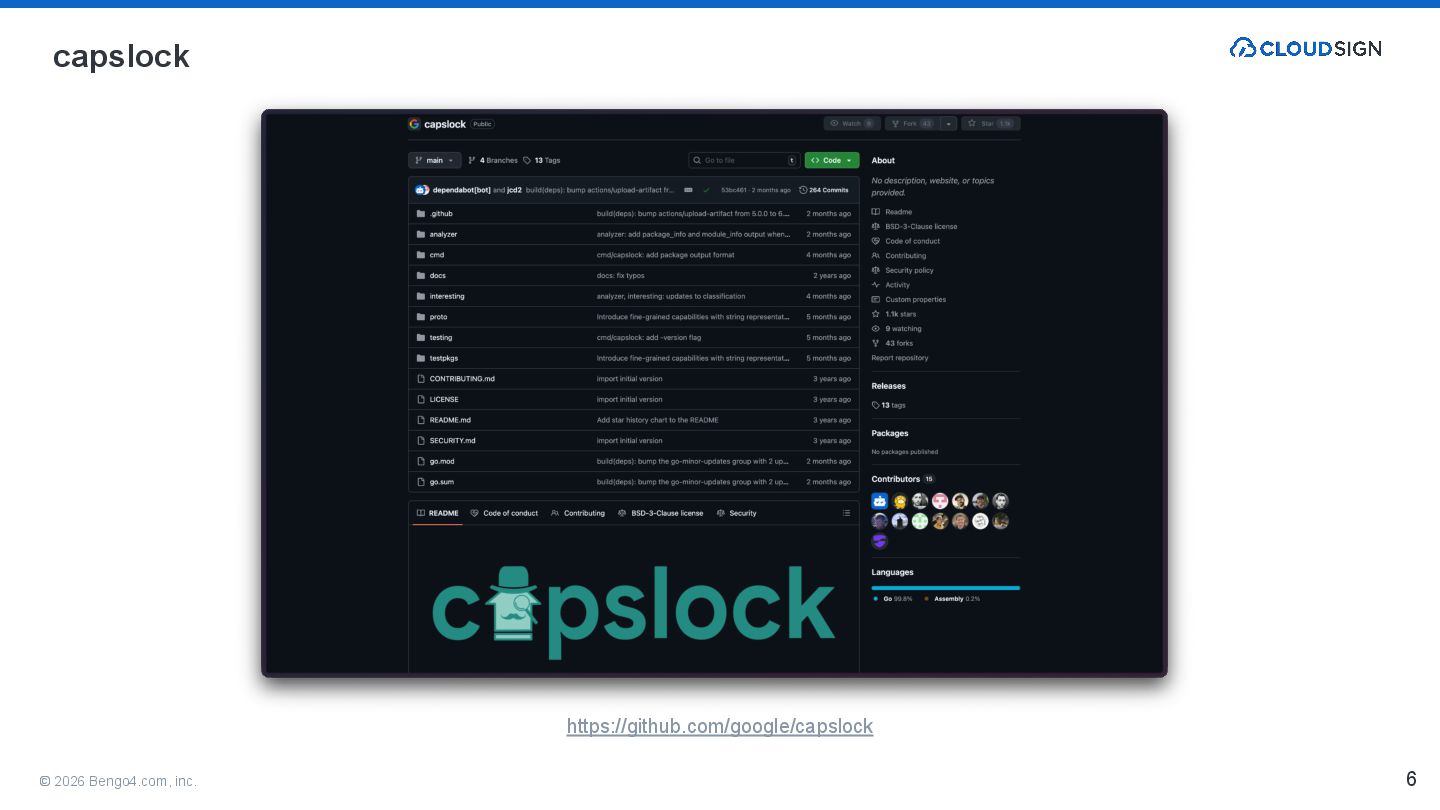This screenshot has height=810, width=1440.
Task: Click the Go language bar in Languages
Action: coord(945,588)
